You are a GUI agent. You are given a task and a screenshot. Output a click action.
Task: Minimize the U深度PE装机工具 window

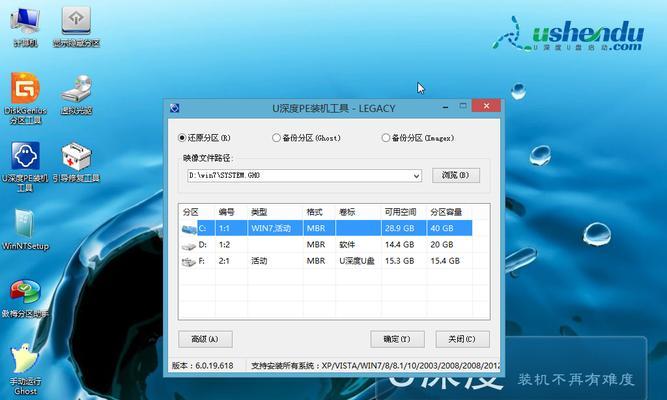click(445, 106)
